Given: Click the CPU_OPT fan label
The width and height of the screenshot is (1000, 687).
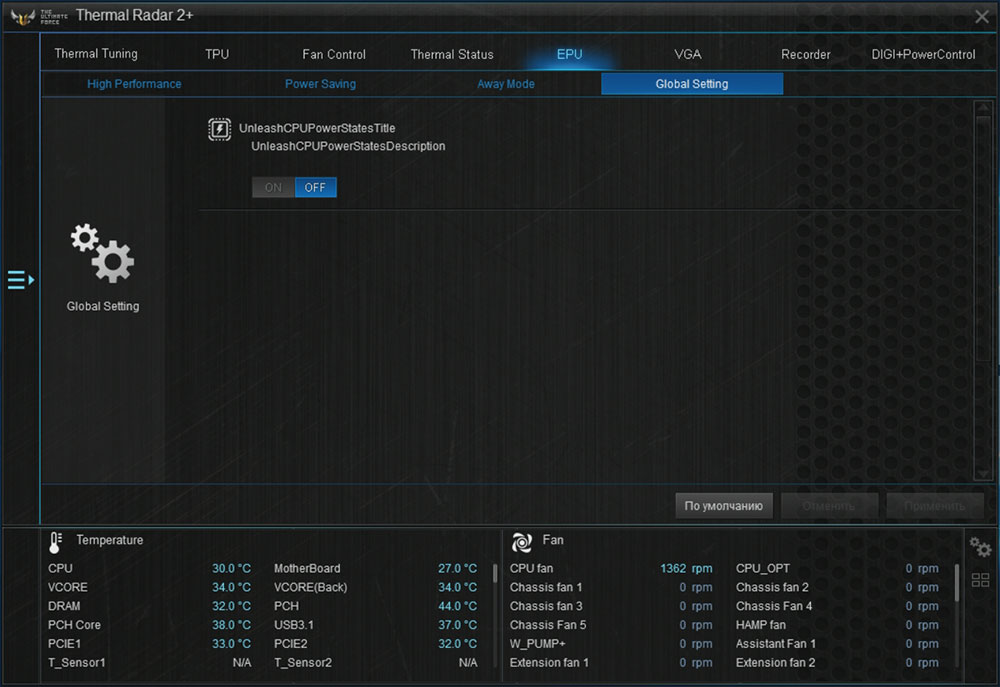Looking at the screenshot, I should [763, 568].
